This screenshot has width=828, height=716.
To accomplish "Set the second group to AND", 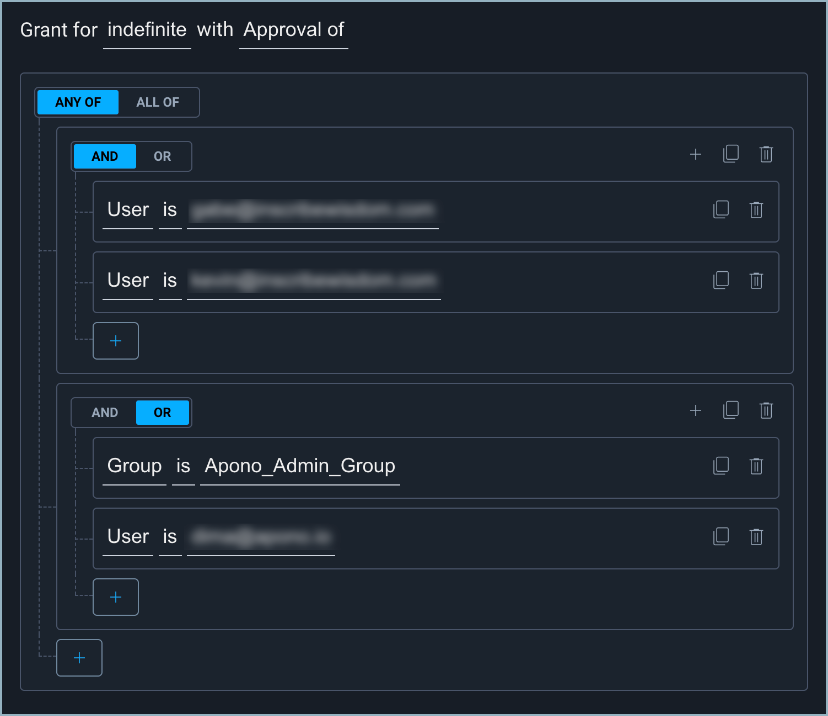I will (x=105, y=412).
